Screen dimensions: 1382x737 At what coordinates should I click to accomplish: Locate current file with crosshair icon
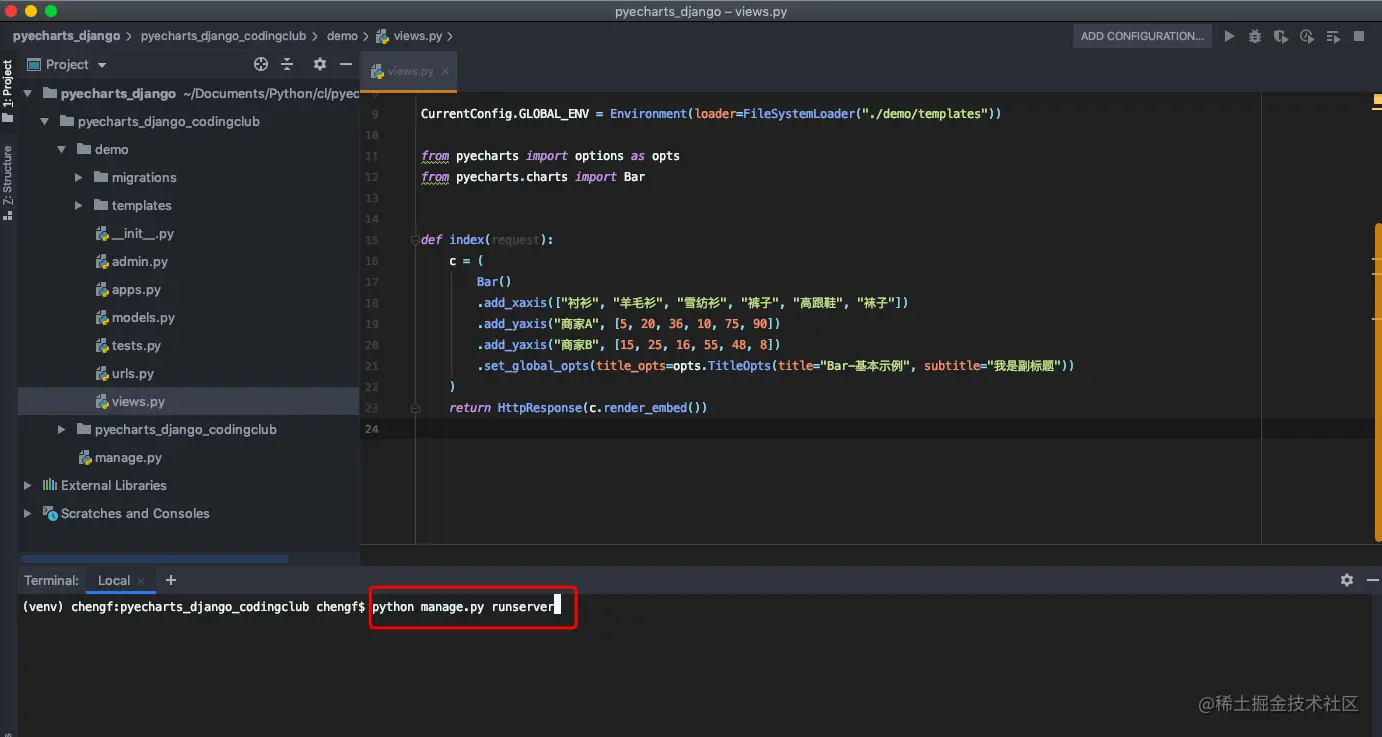[x=261, y=64]
